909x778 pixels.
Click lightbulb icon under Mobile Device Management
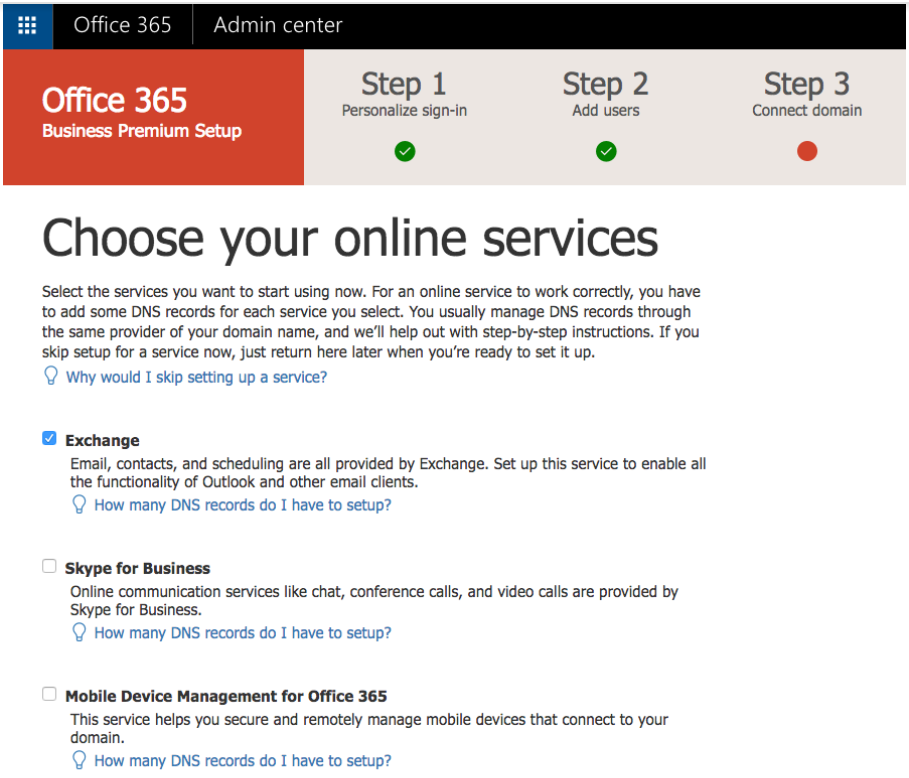pyautogui.click(x=79, y=759)
